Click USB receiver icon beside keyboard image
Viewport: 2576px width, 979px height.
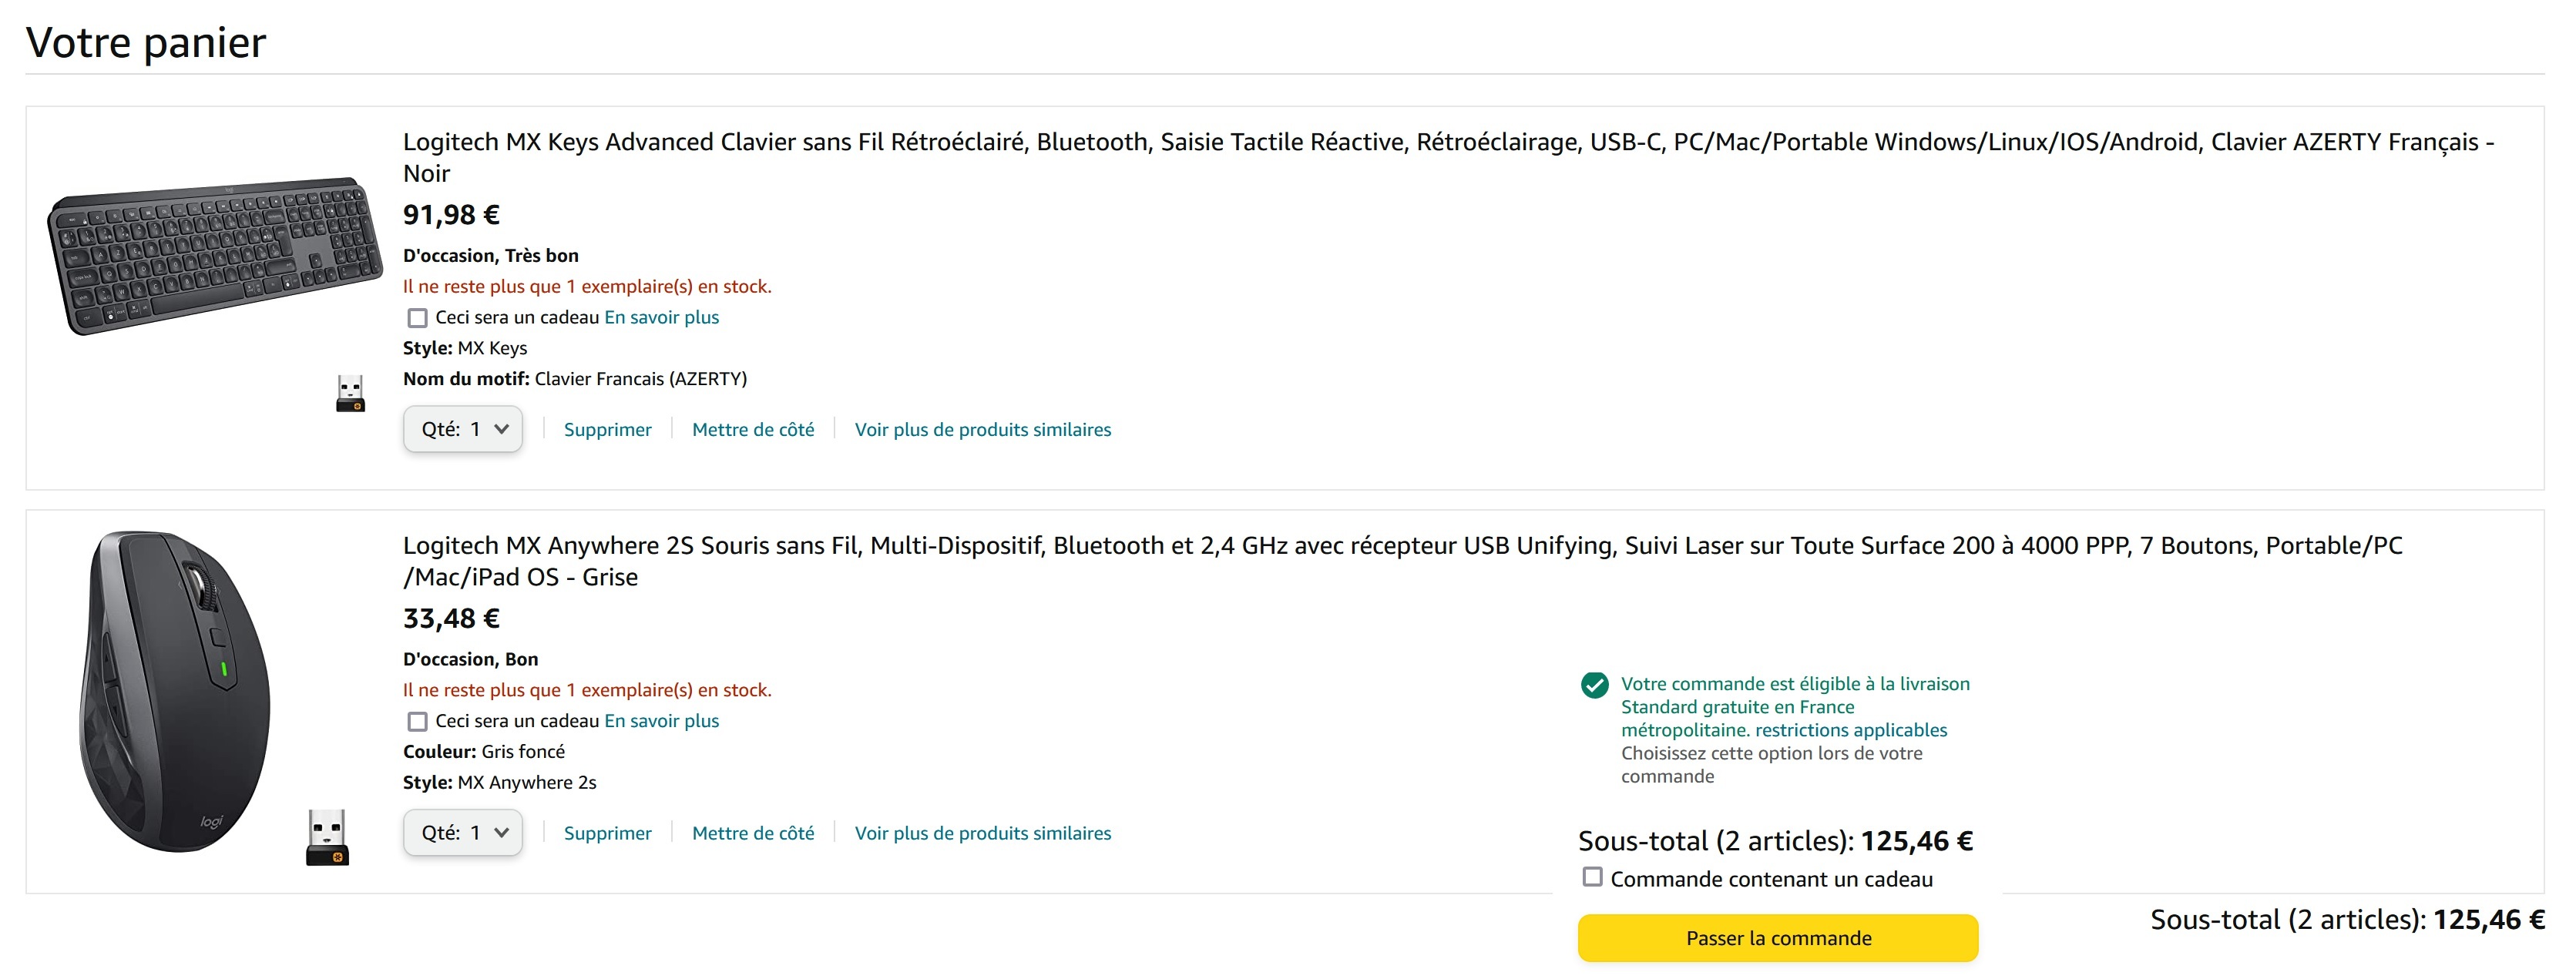(x=350, y=394)
